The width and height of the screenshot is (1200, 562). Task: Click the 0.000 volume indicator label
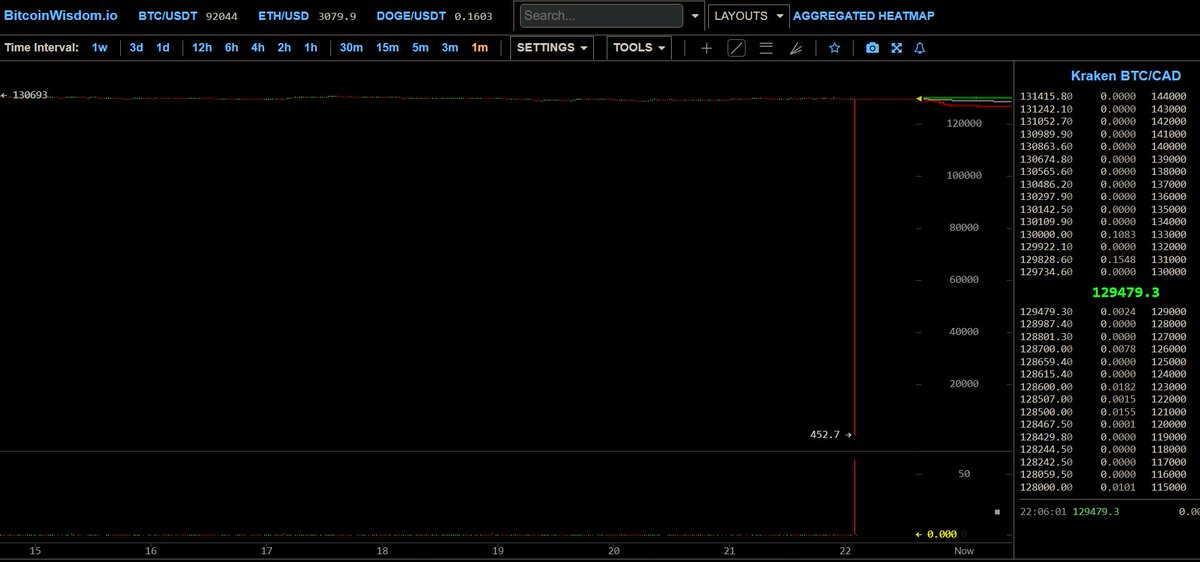[942, 534]
